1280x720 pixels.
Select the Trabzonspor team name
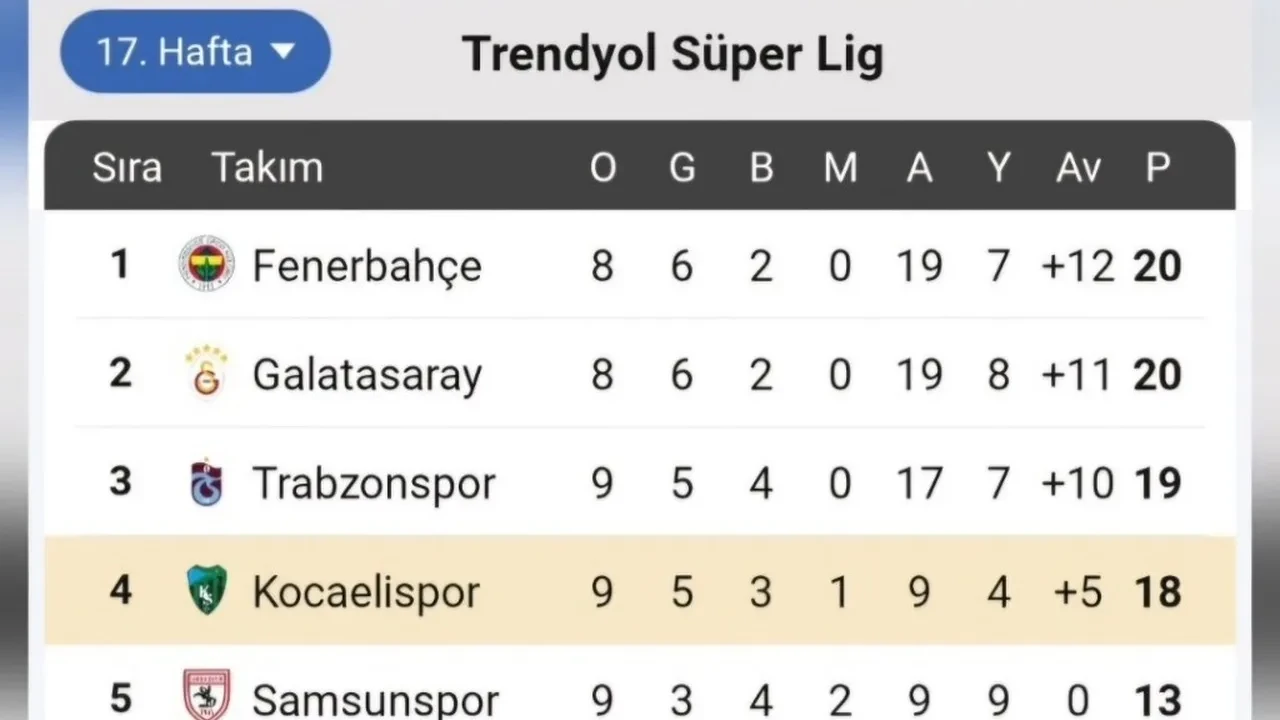coord(373,483)
